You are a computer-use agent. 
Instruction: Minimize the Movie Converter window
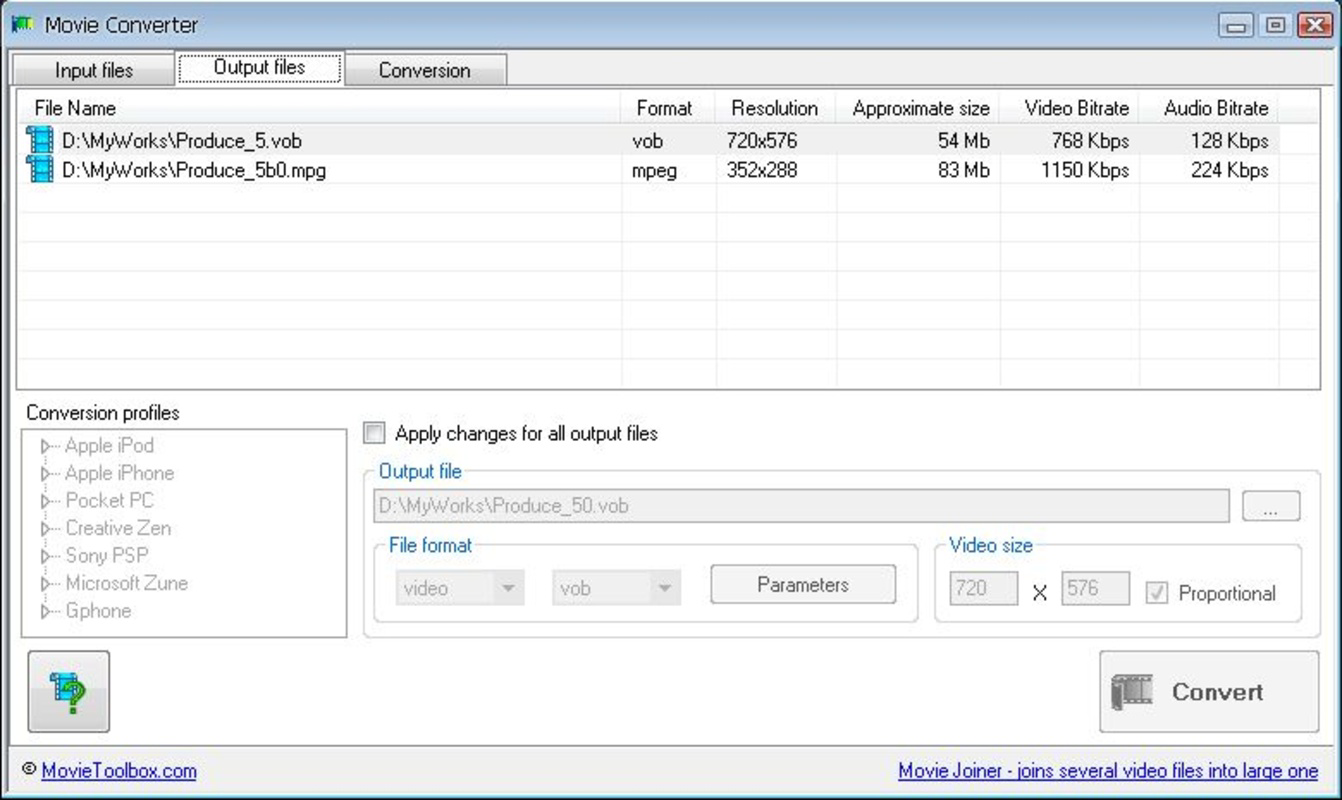click(1236, 25)
